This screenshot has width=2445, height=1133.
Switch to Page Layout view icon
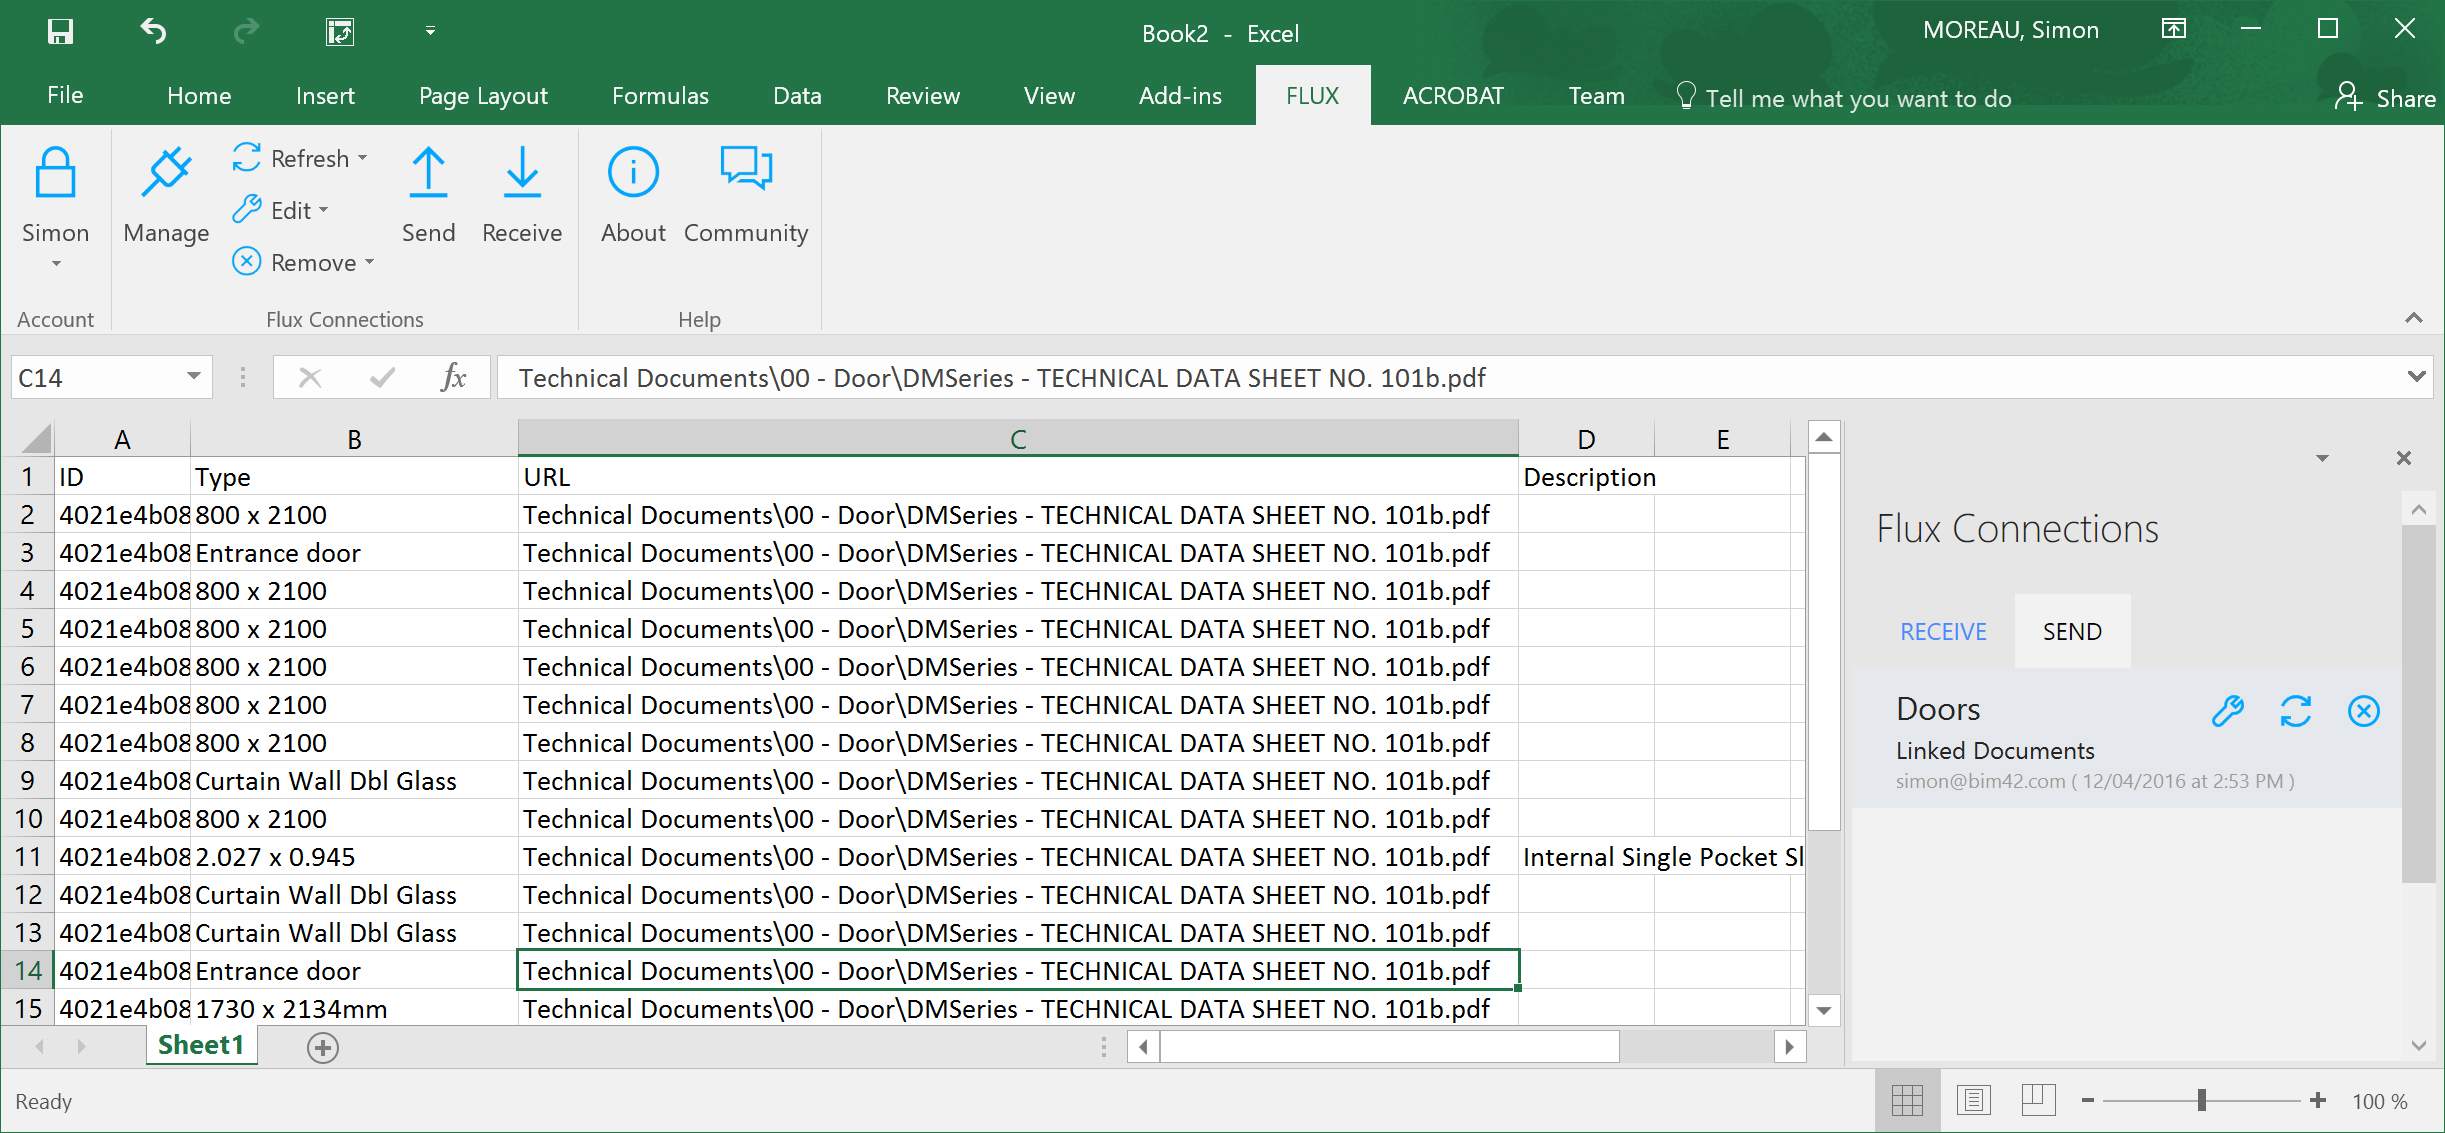pyautogui.click(x=1973, y=1101)
